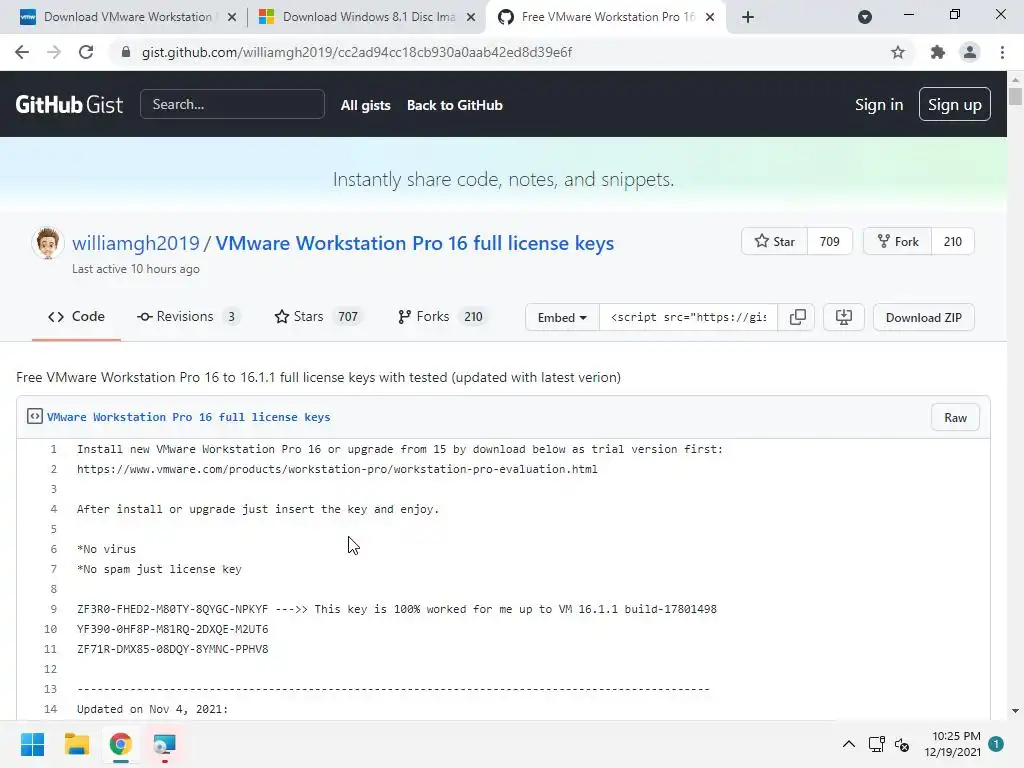The width and height of the screenshot is (1024, 768).
Task: Click the Sign up button
Action: (x=954, y=104)
